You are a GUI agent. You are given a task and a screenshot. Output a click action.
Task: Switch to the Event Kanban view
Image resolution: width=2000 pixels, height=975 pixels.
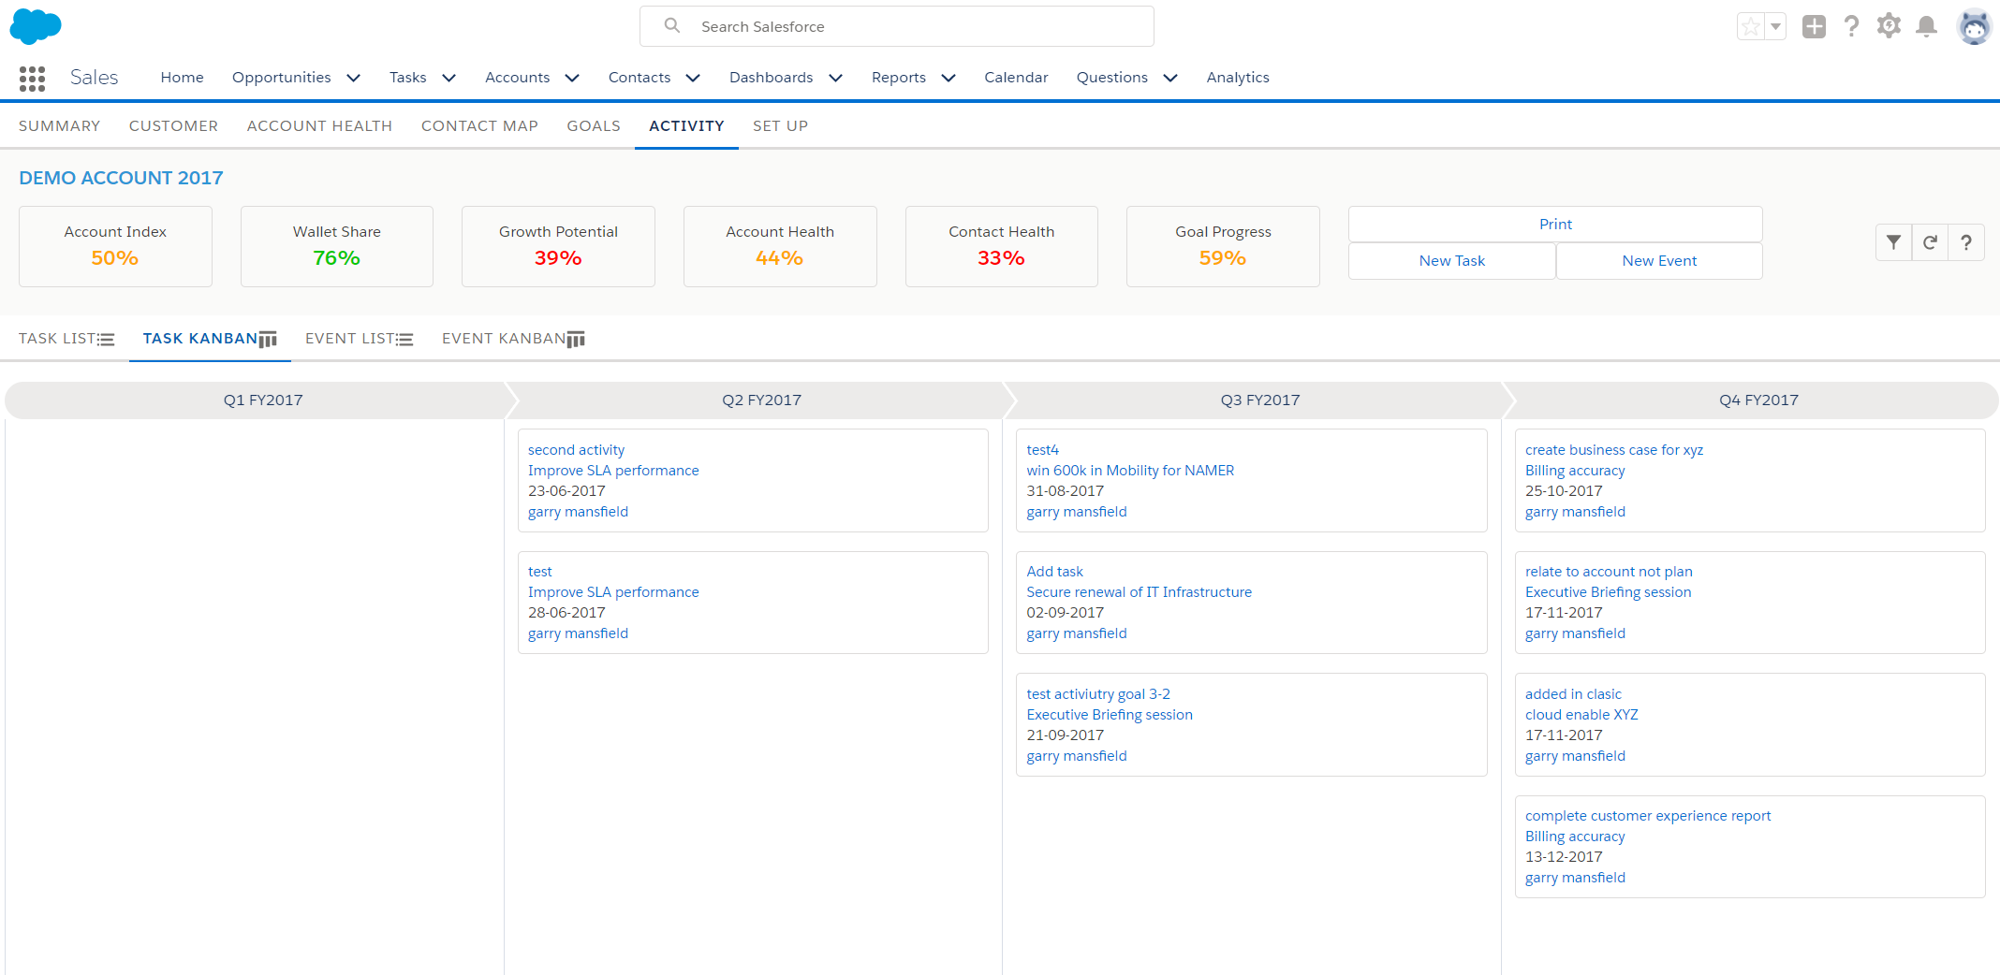(512, 339)
